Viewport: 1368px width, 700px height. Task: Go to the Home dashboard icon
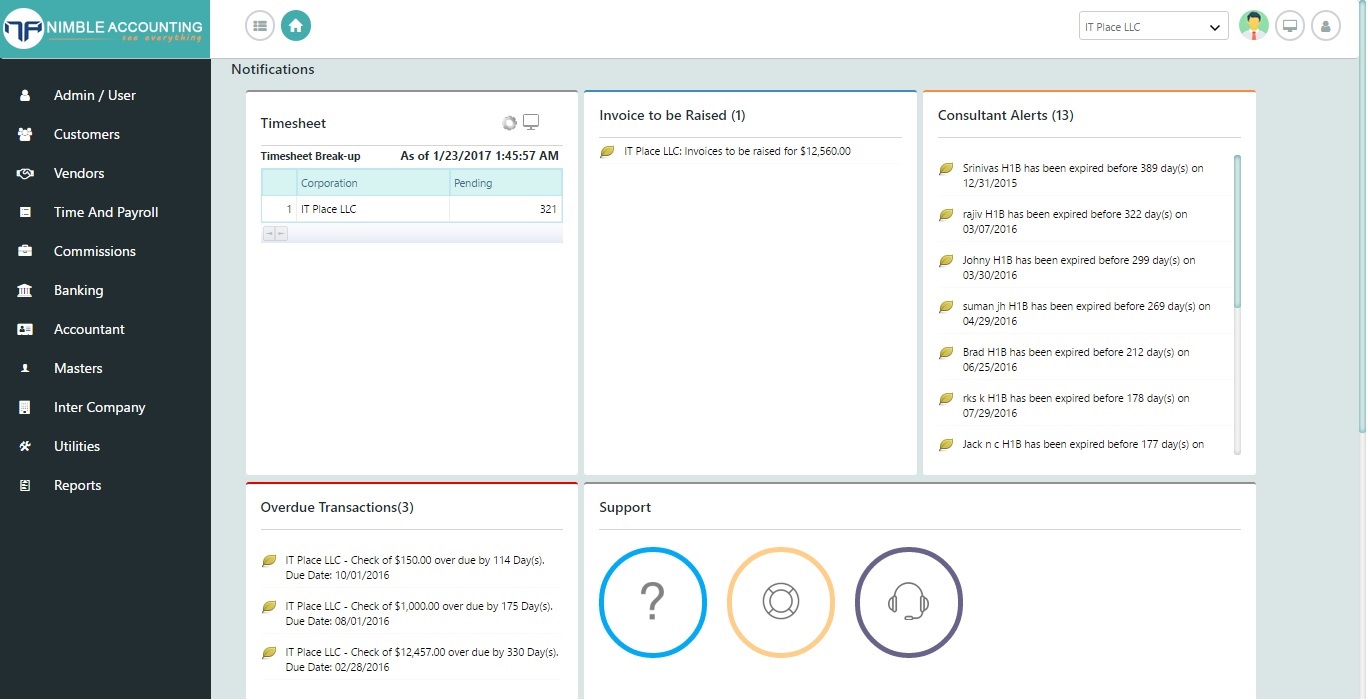[x=296, y=26]
